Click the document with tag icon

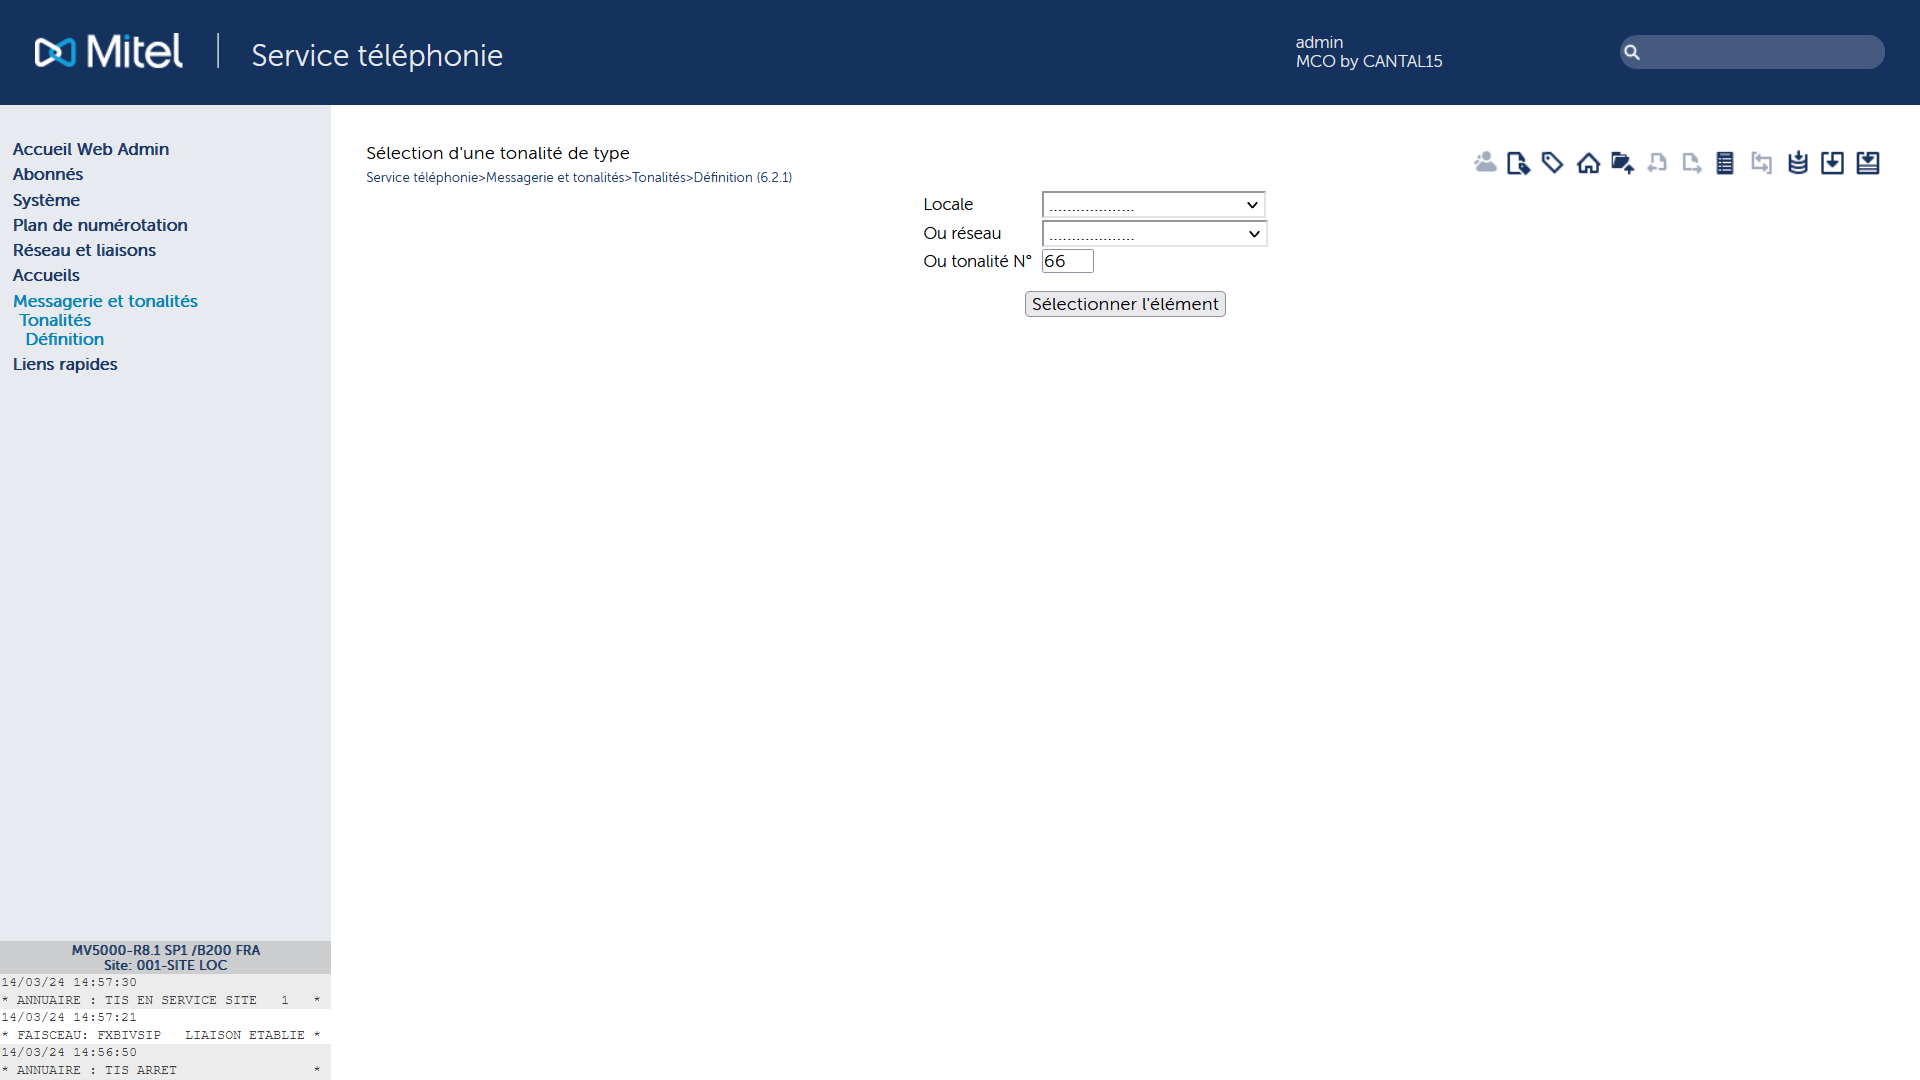coord(1519,163)
